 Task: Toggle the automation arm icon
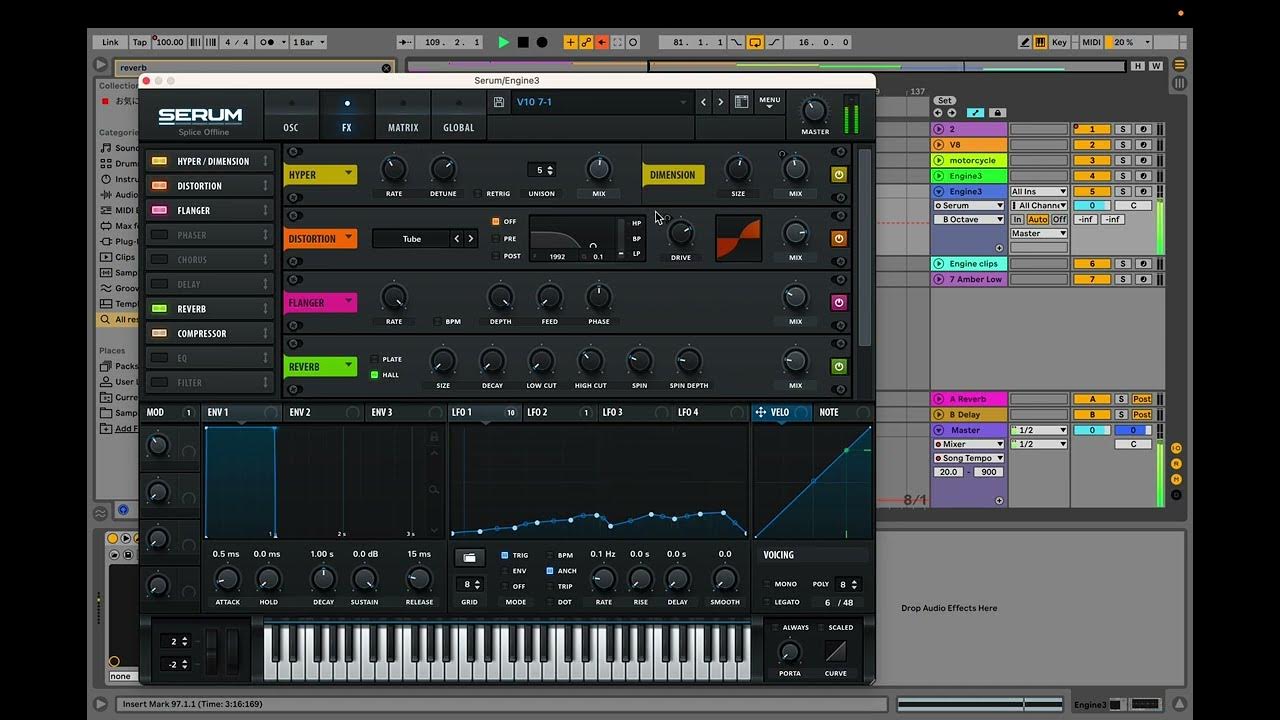(586, 42)
